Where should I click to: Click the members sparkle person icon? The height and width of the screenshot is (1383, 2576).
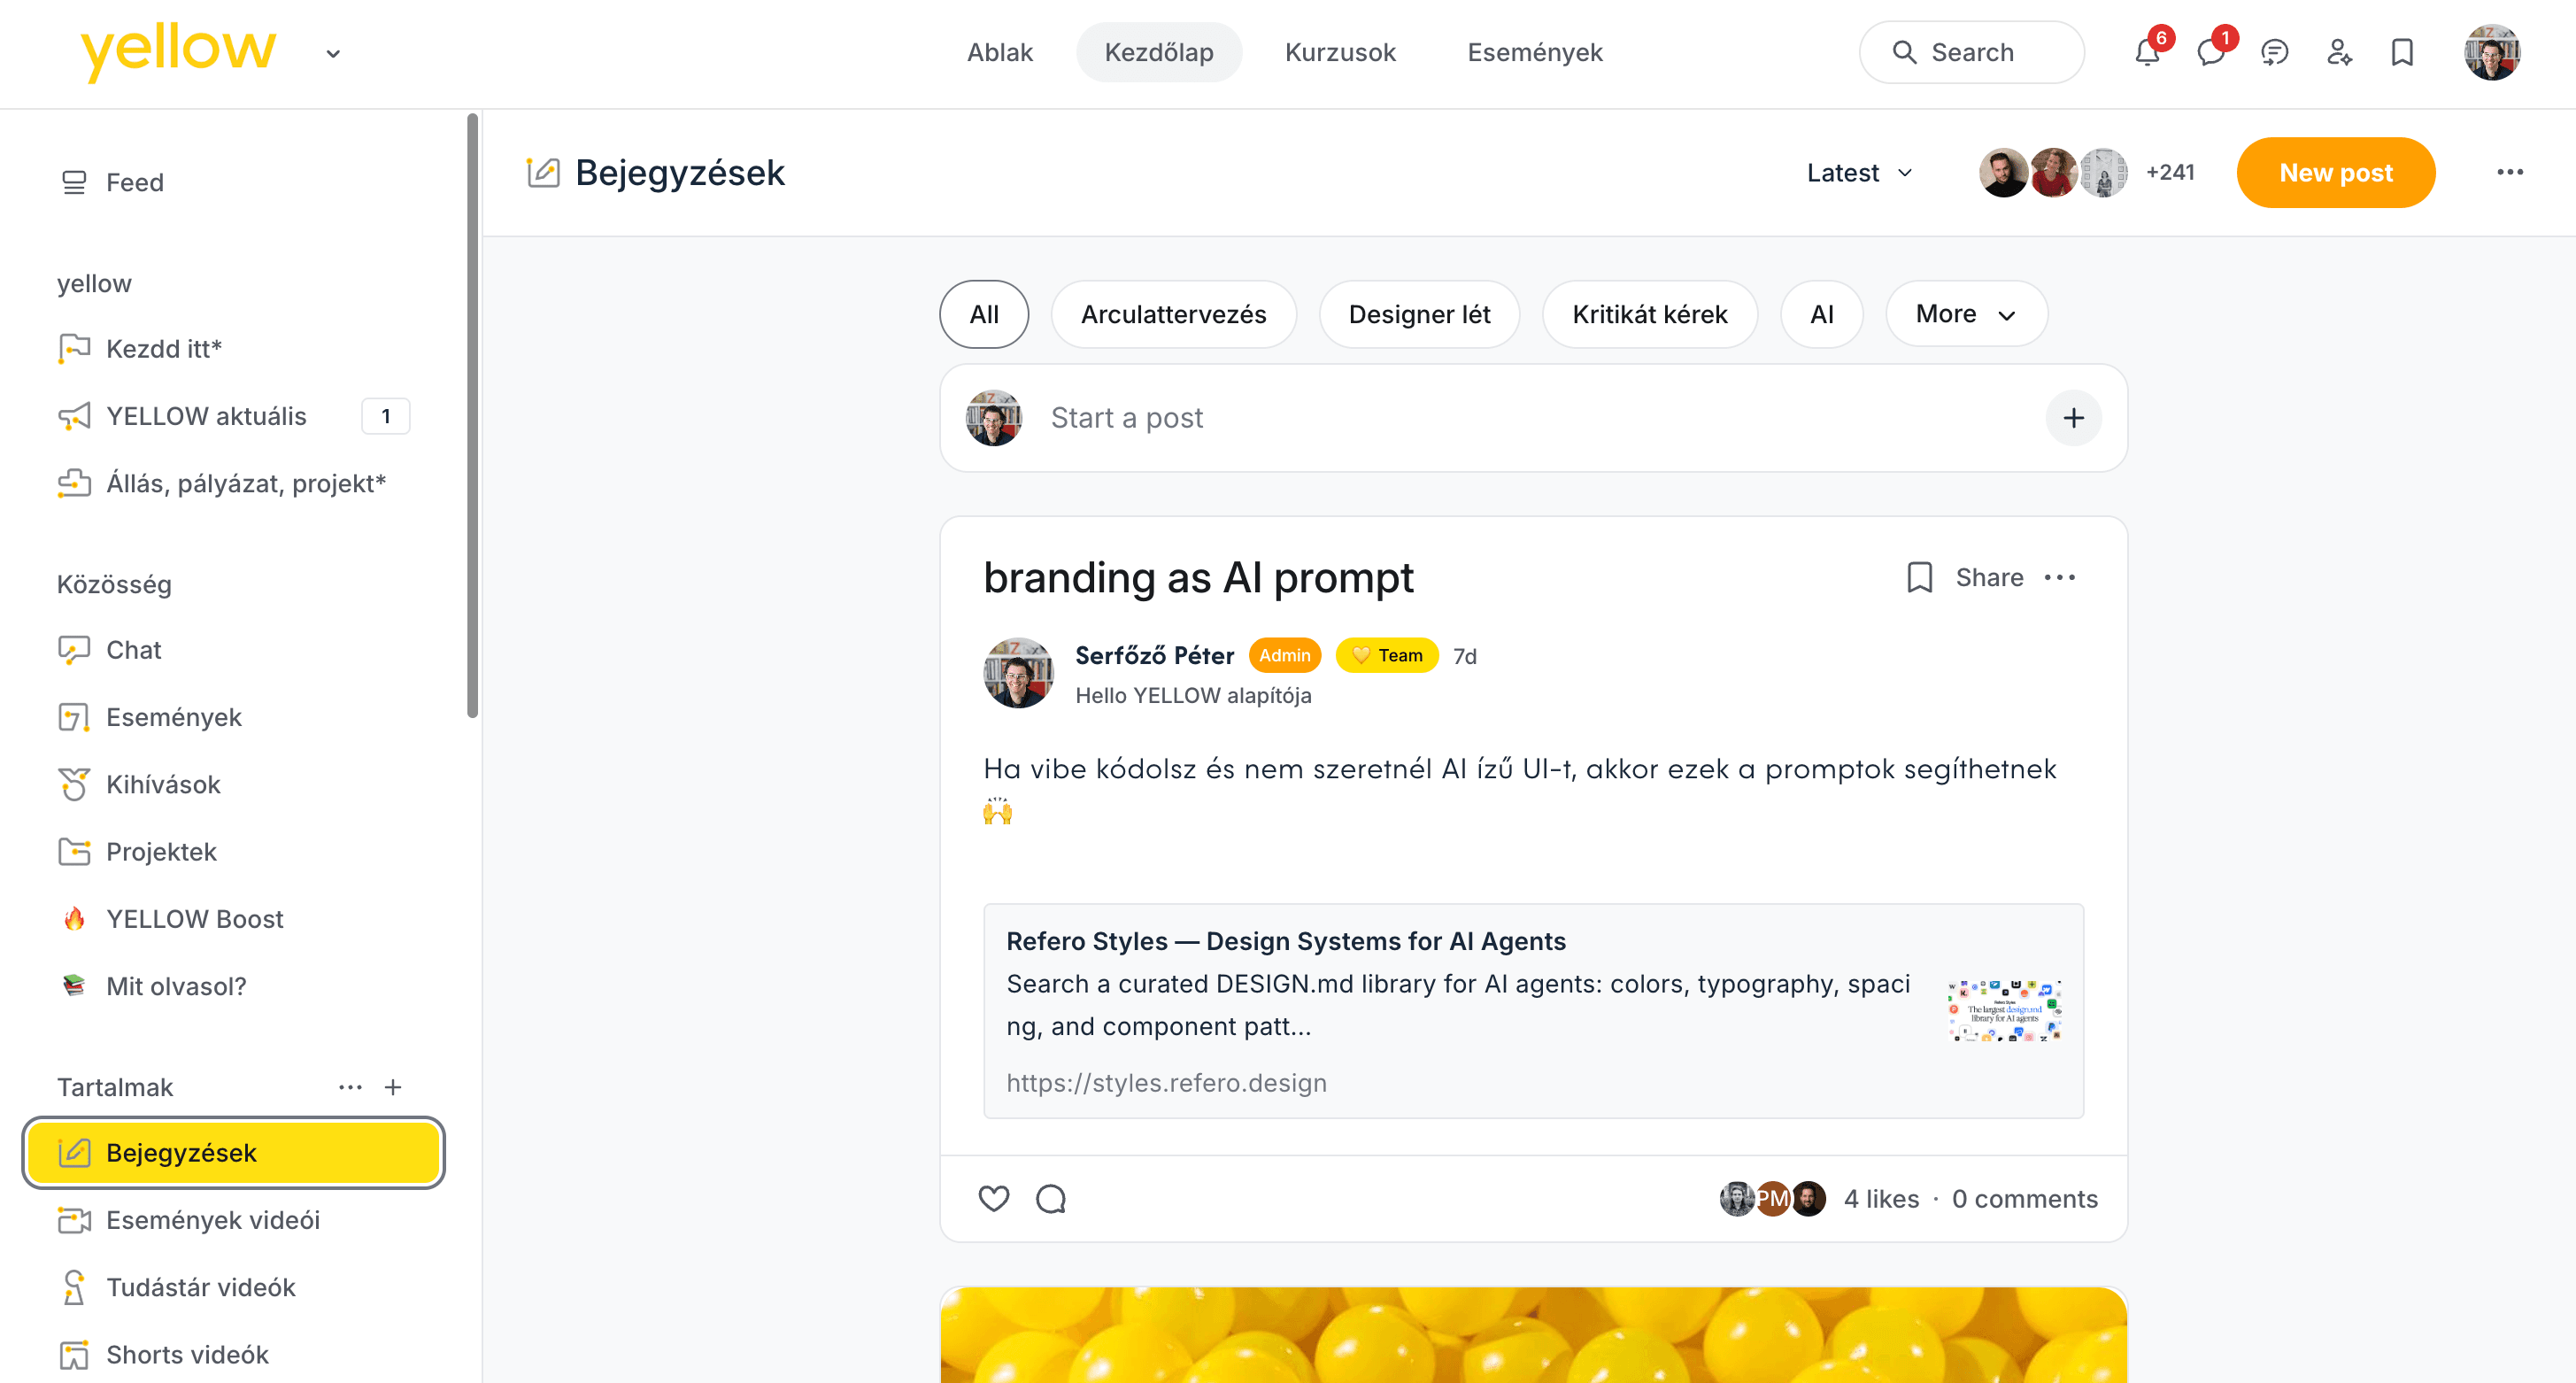pos(2339,52)
